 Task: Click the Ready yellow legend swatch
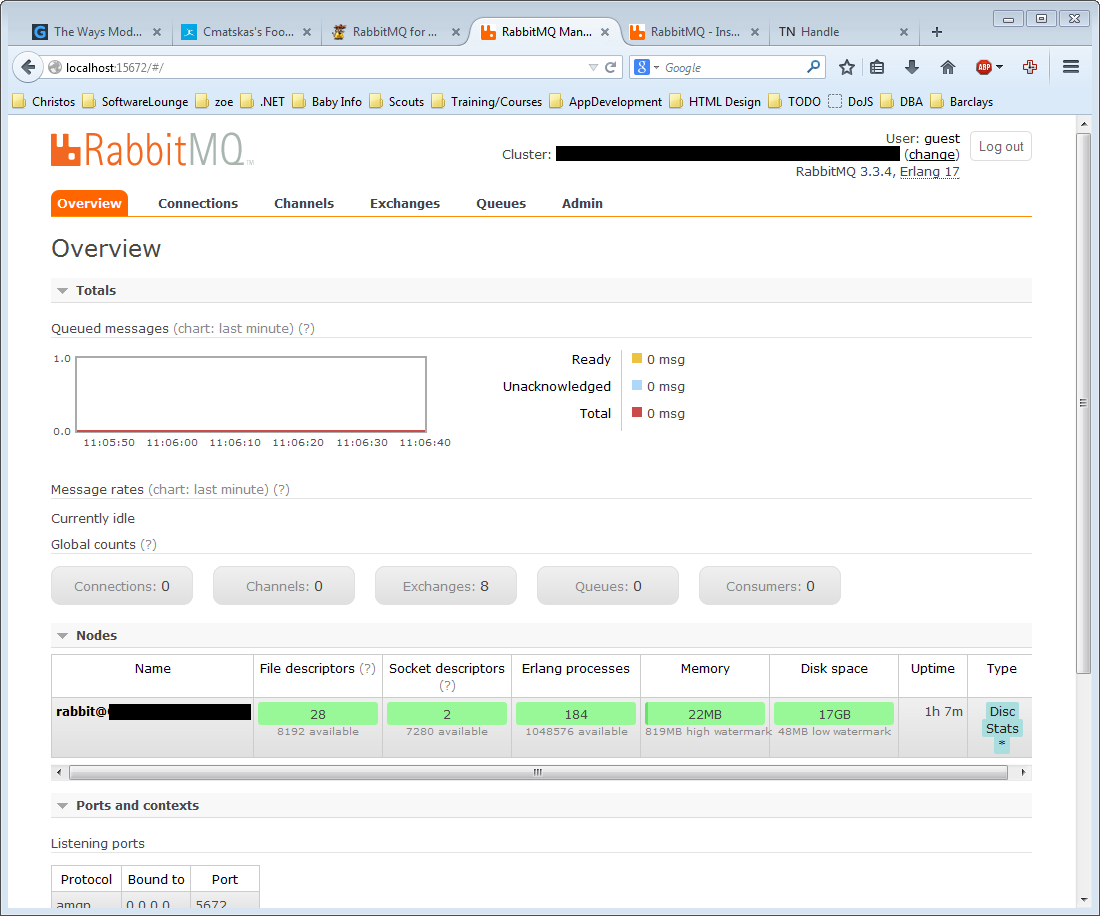tap(637, 358)
